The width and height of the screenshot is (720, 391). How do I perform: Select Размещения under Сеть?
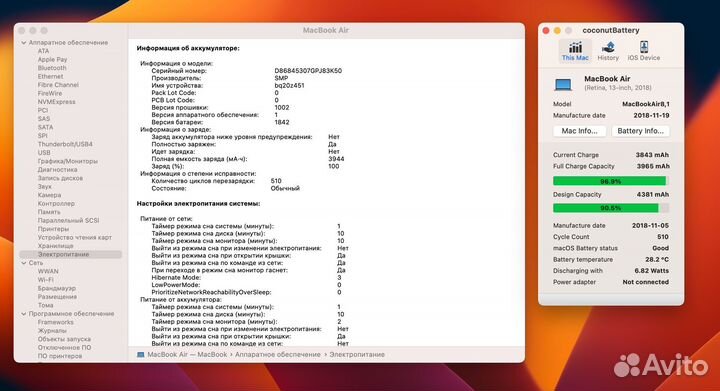(x=57, y=297)
